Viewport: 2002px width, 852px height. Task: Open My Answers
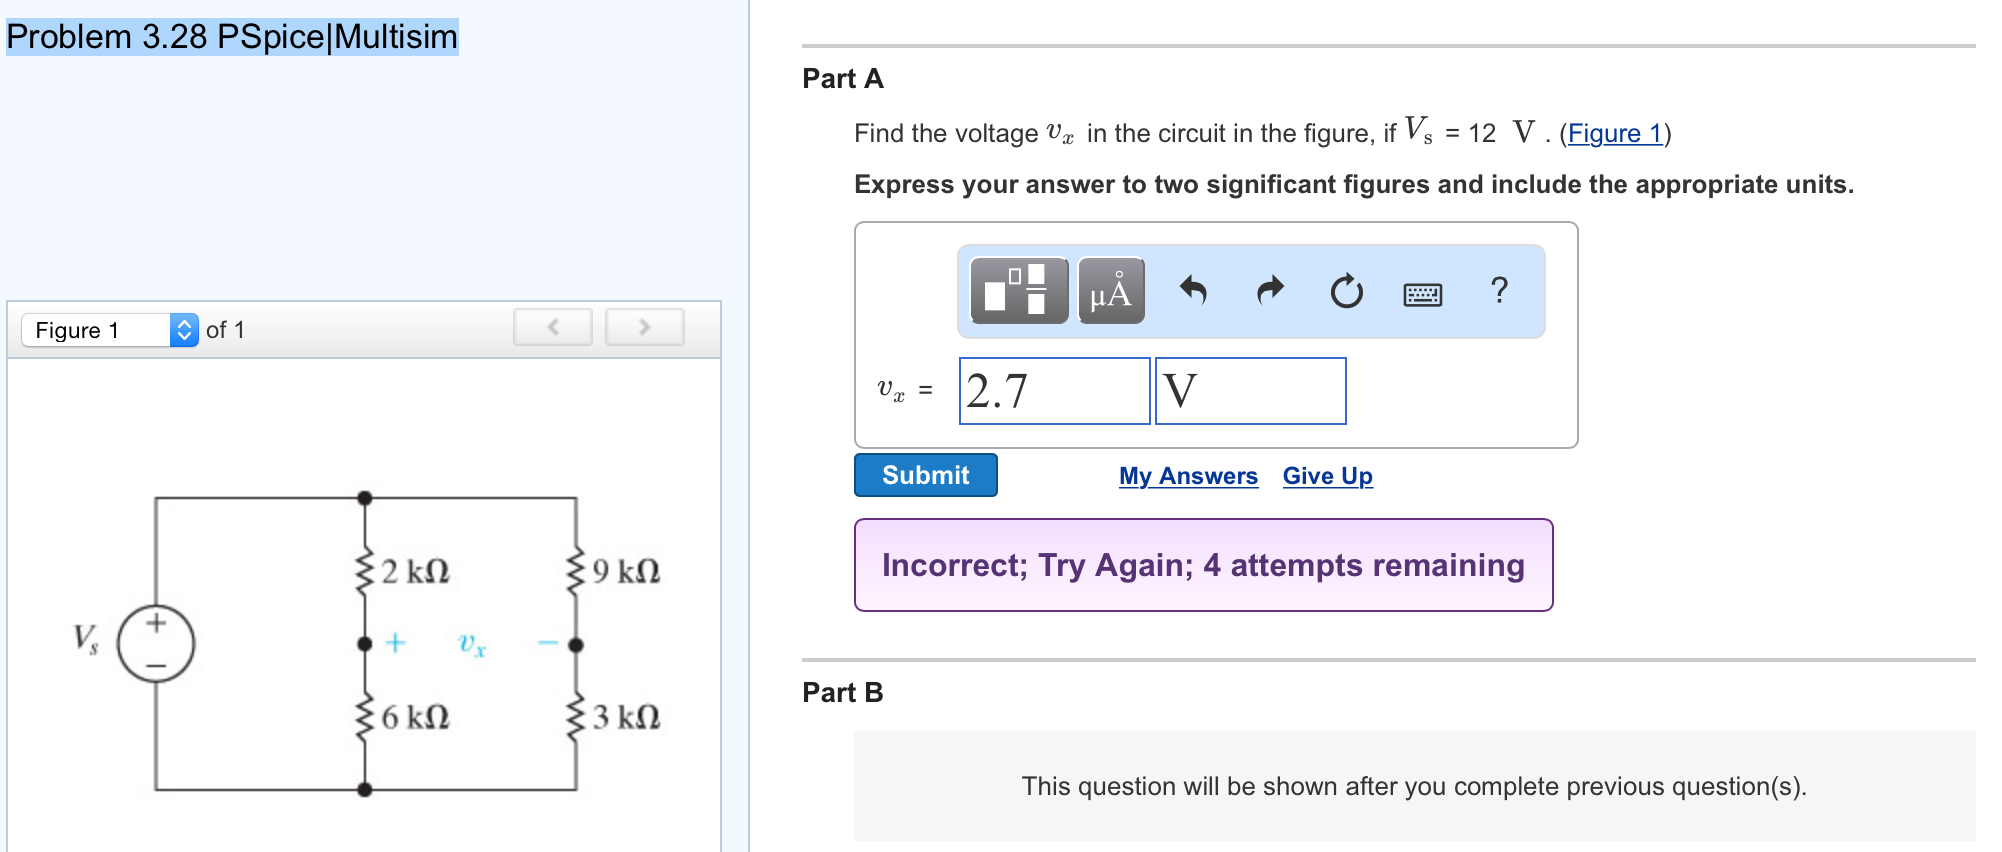click(x=1187, y=476)
